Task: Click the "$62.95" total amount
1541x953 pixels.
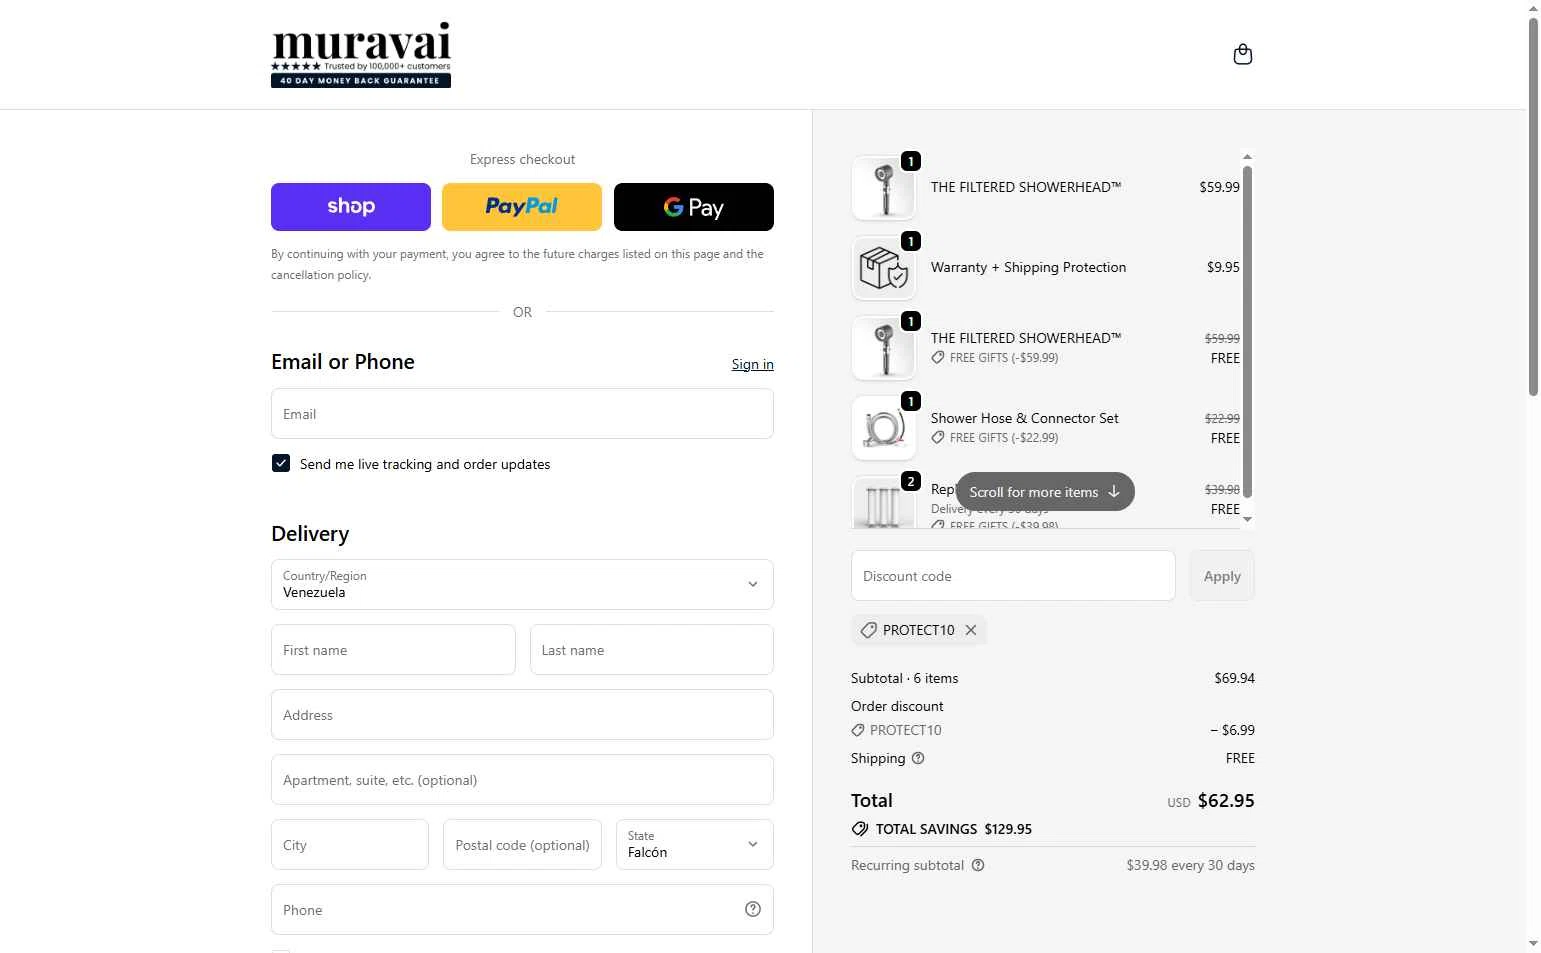Action: tap(1226, 800)
